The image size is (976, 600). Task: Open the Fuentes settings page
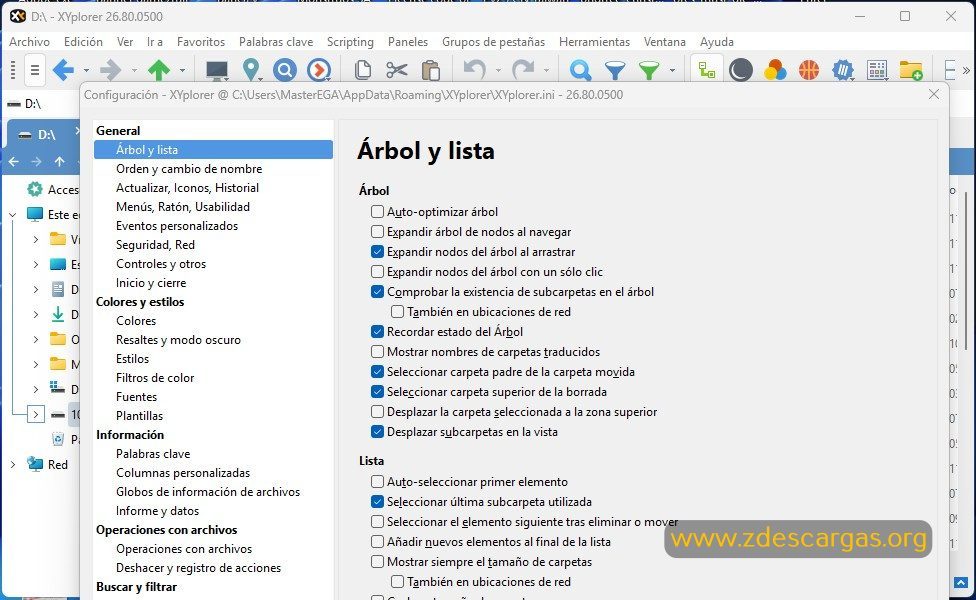coord(136,396)
